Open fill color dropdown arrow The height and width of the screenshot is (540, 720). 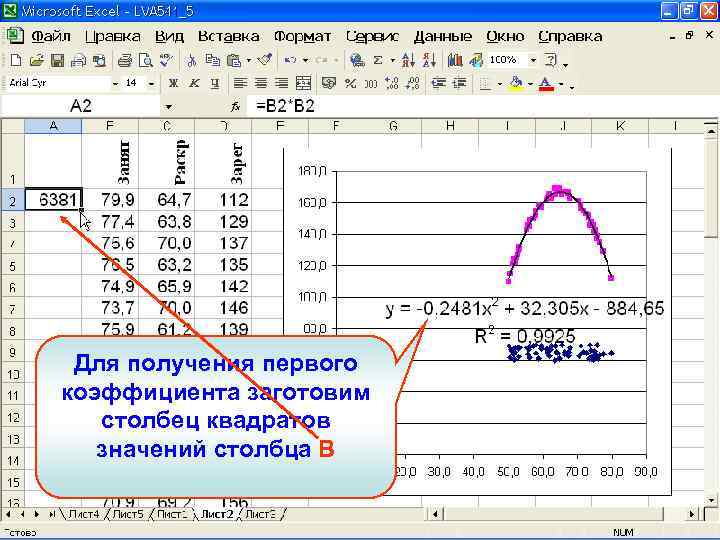click(x=530, y=84)
